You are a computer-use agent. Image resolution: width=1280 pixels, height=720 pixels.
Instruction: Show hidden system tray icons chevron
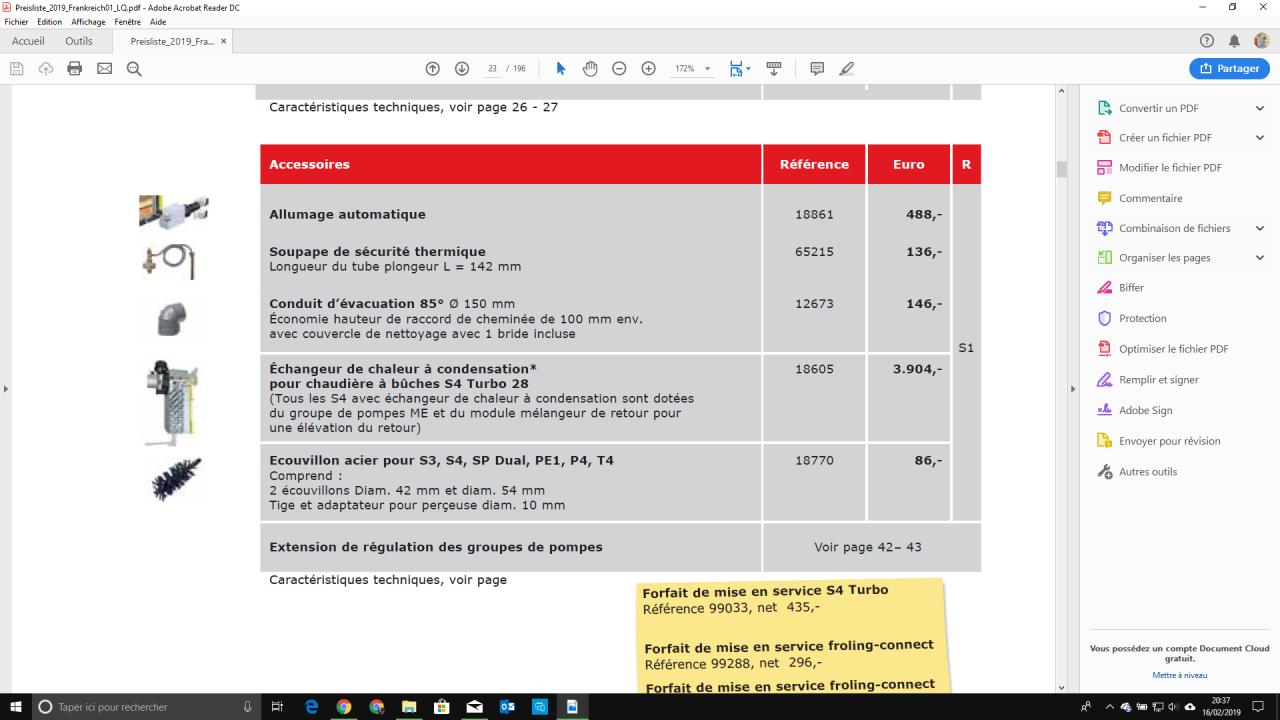(x=1108, y=707)
